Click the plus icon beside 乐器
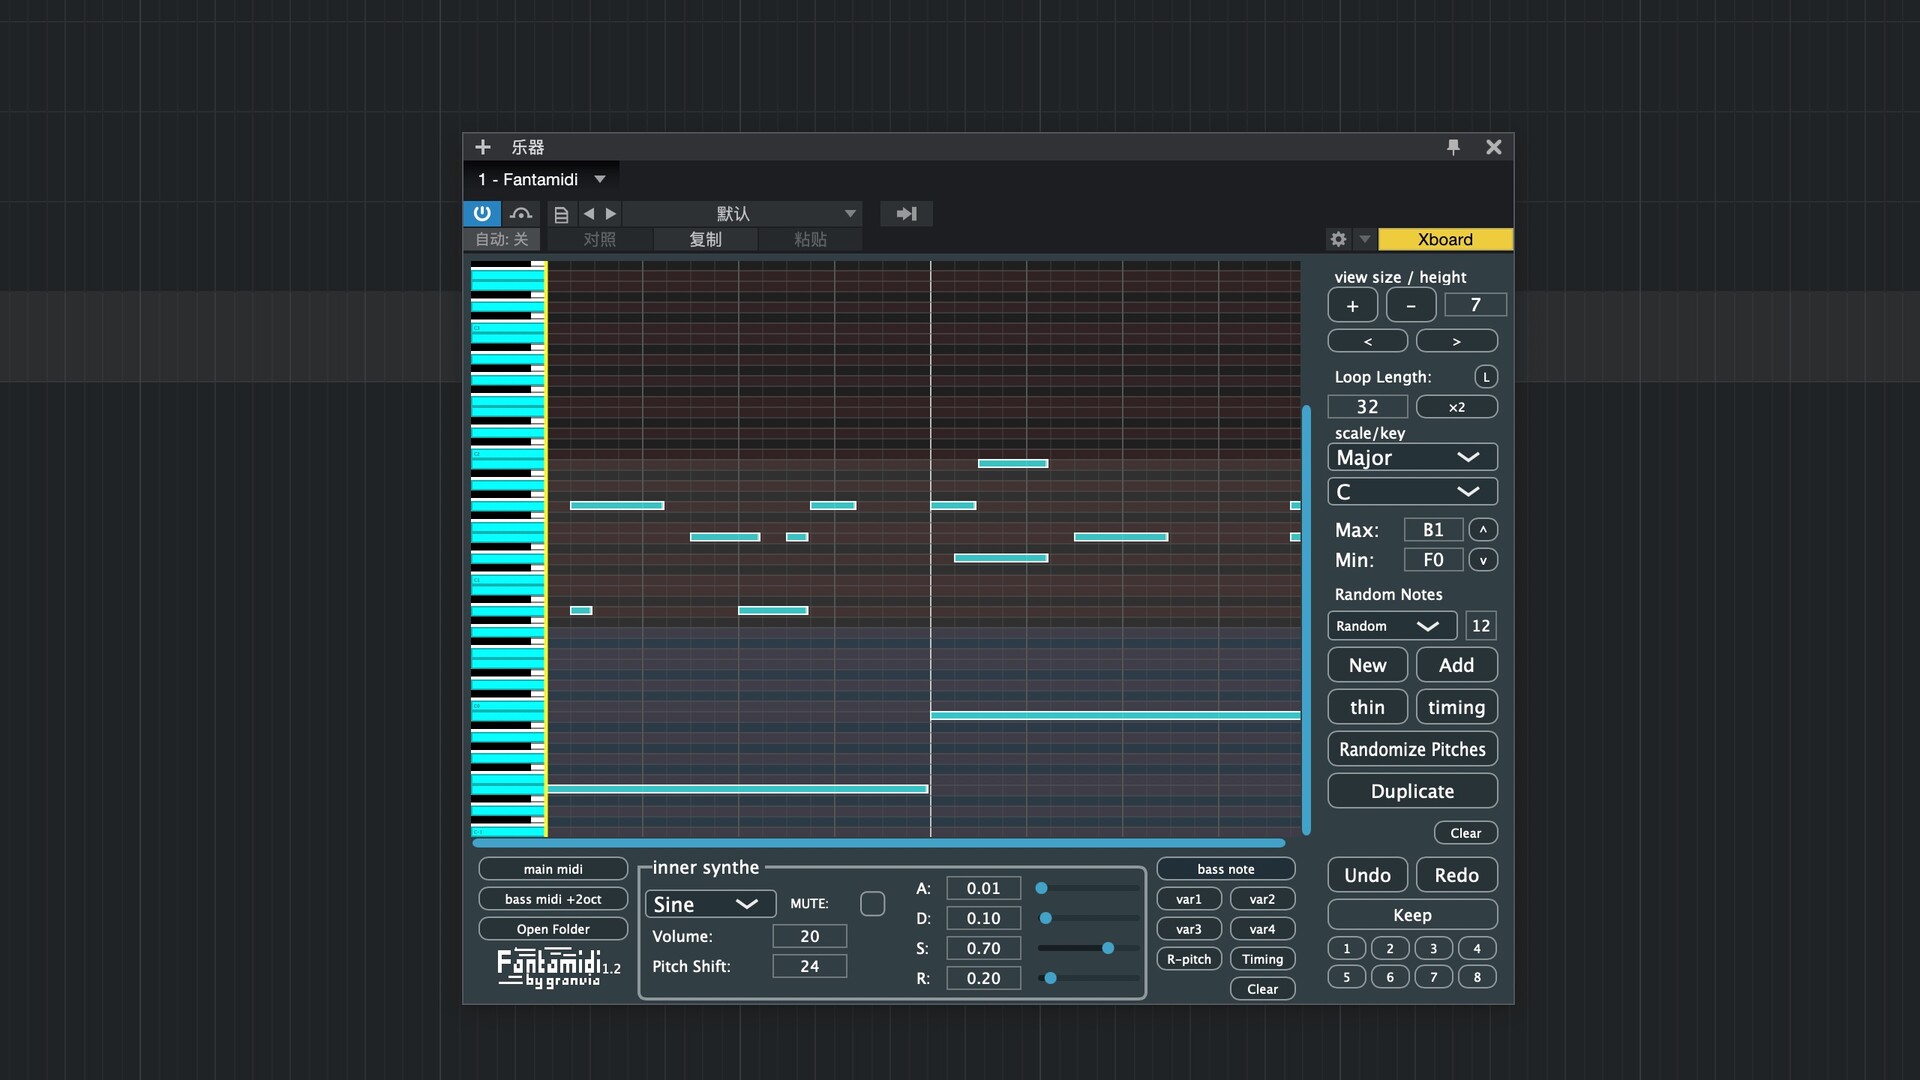This screenshot has height=1080, width=1920. point(483,147)
